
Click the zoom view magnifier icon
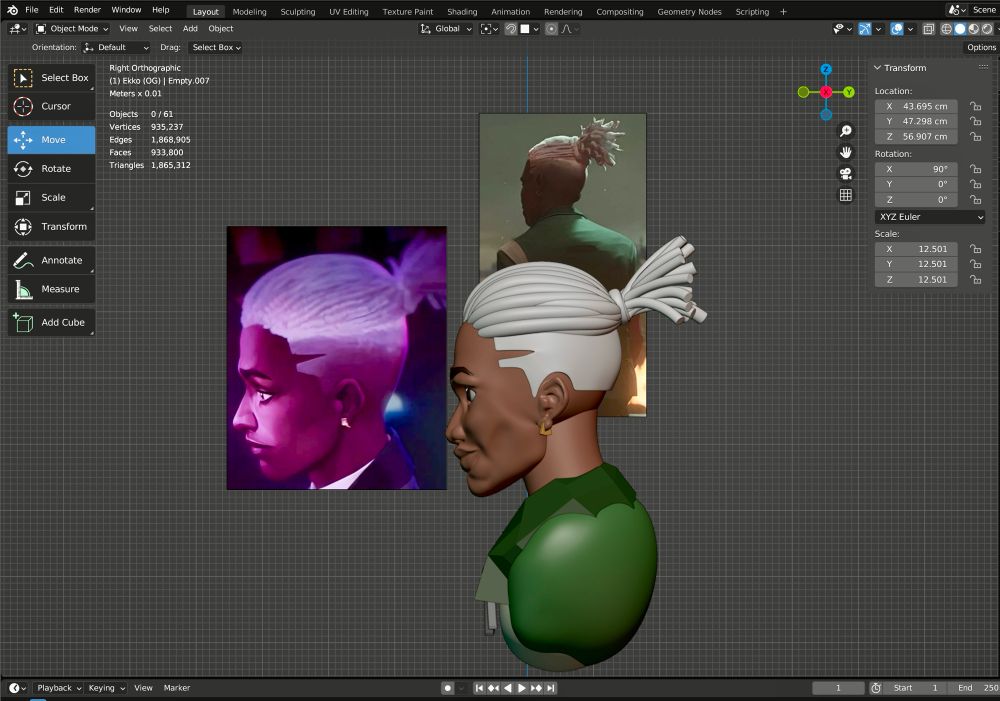846,131
